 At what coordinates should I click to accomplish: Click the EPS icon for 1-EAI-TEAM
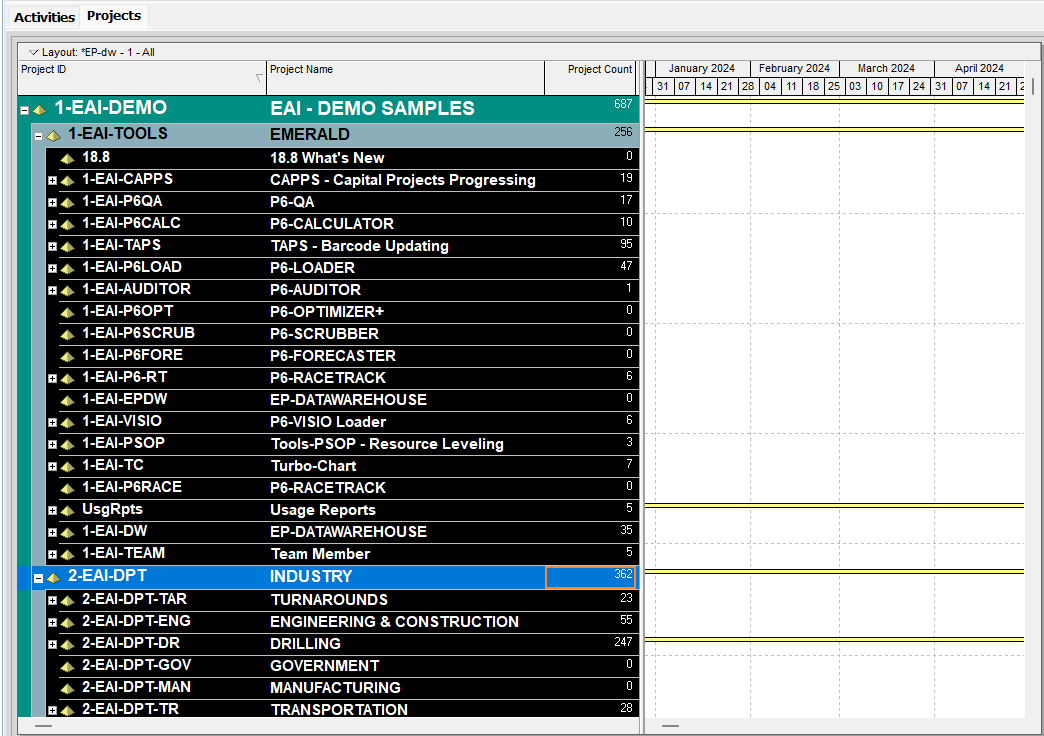click(x=67, y=555)
